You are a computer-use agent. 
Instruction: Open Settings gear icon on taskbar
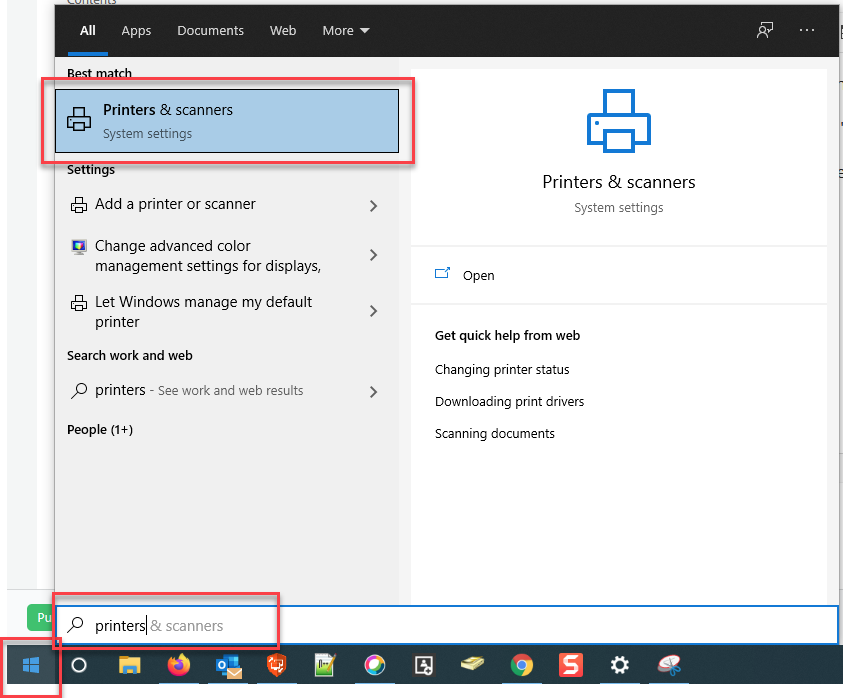(x=620, y=665)
